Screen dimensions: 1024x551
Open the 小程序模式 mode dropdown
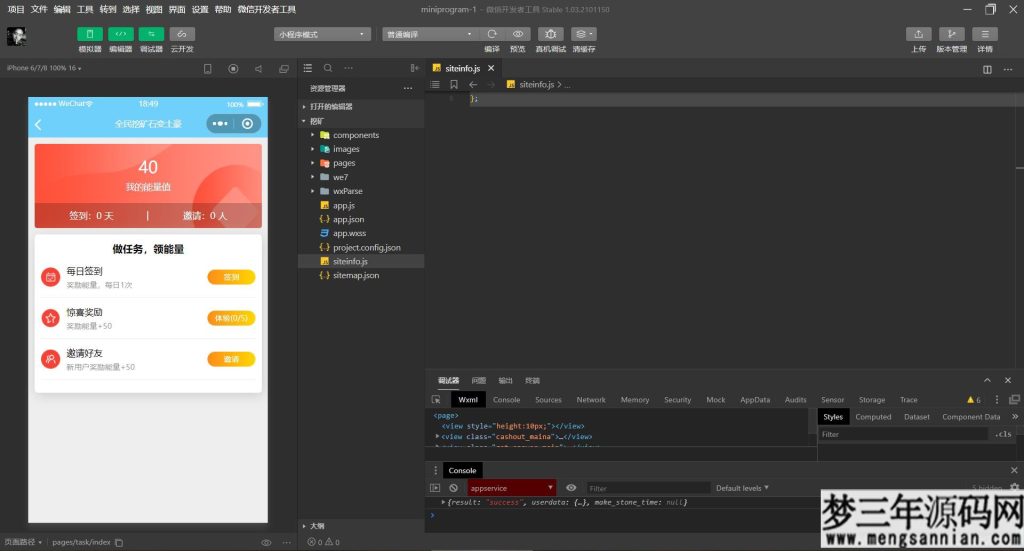(x=322, y=34)
